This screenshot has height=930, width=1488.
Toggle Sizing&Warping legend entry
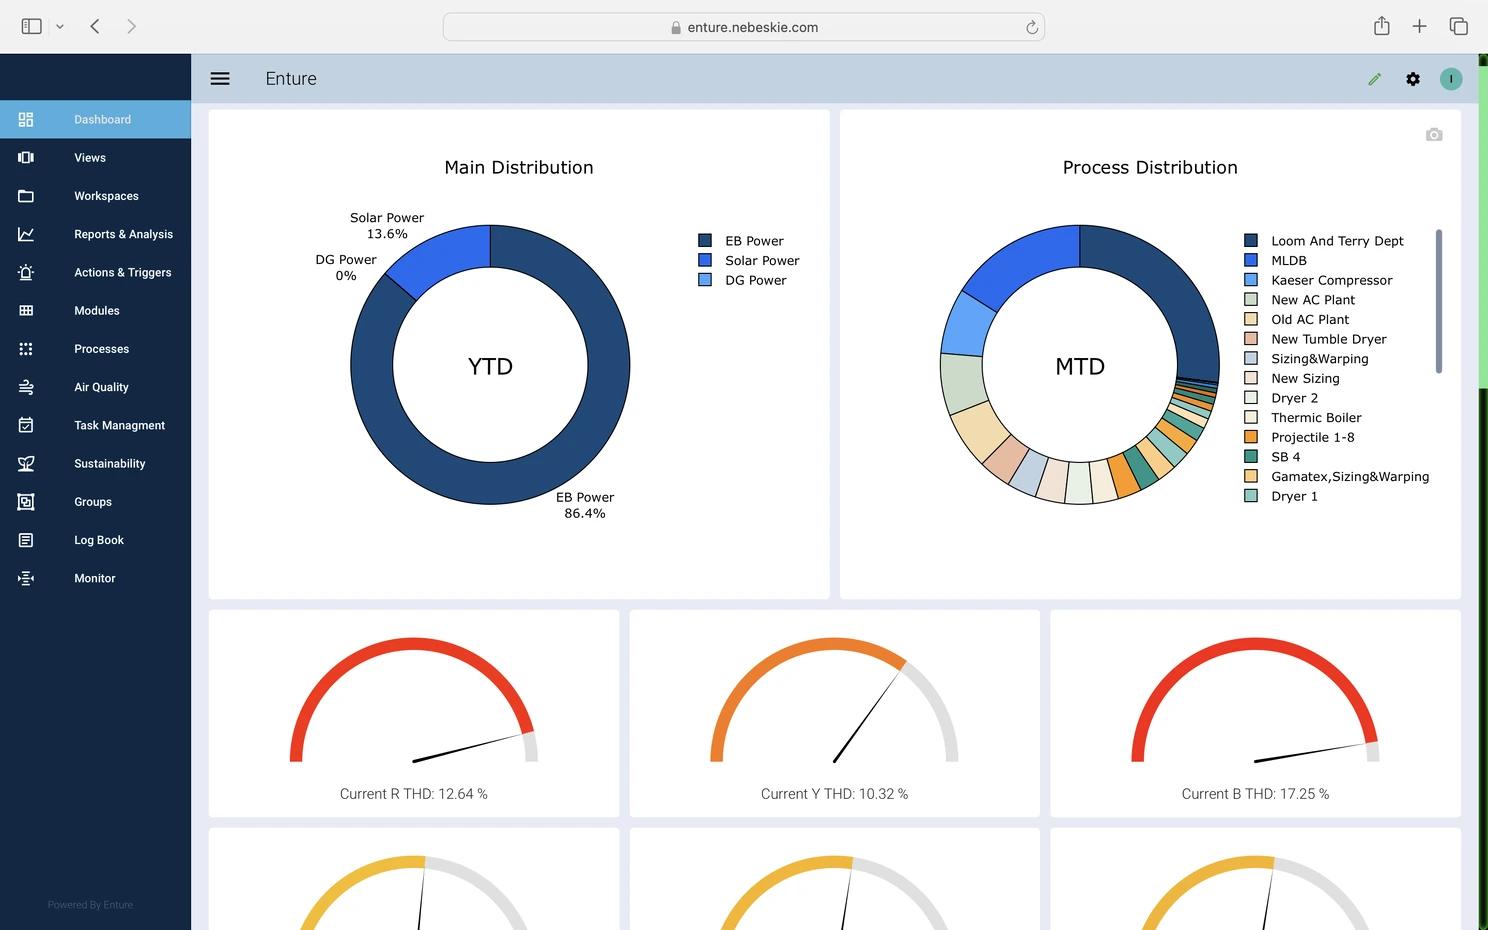(1306, 359)
